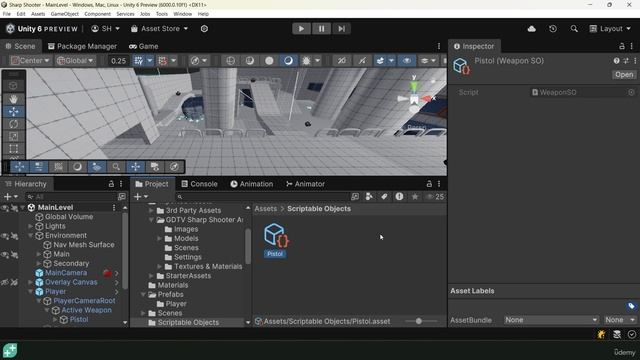Click the green Y axis of orientation gizmo
This screenshot has width=640, height=360.
(414, 86)
